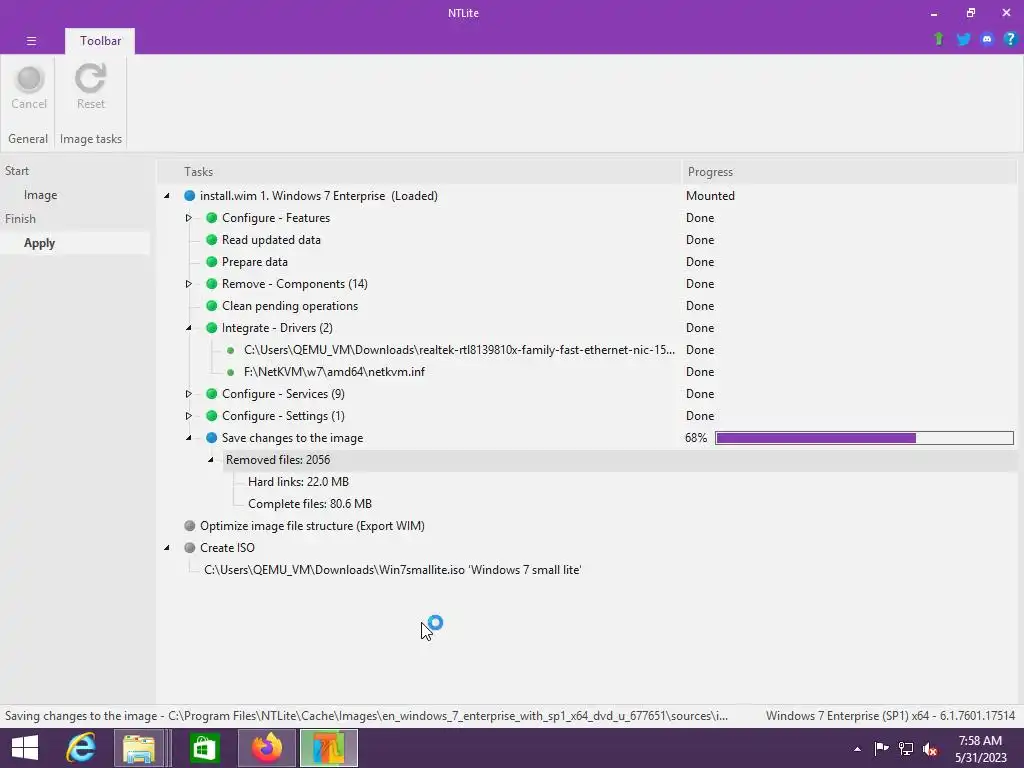Click the Cancel button in toolbar
Viewport: 1024px width, 768px height.
29,88
